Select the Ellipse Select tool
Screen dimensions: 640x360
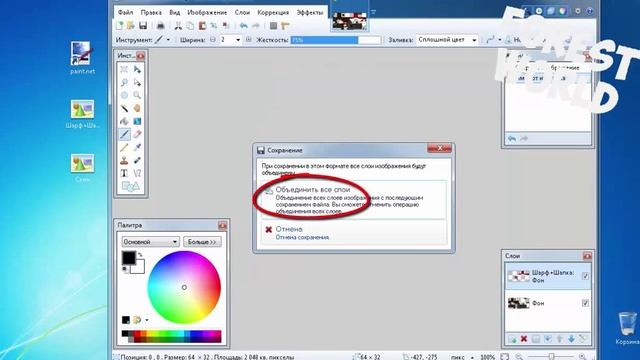point(124,95)
